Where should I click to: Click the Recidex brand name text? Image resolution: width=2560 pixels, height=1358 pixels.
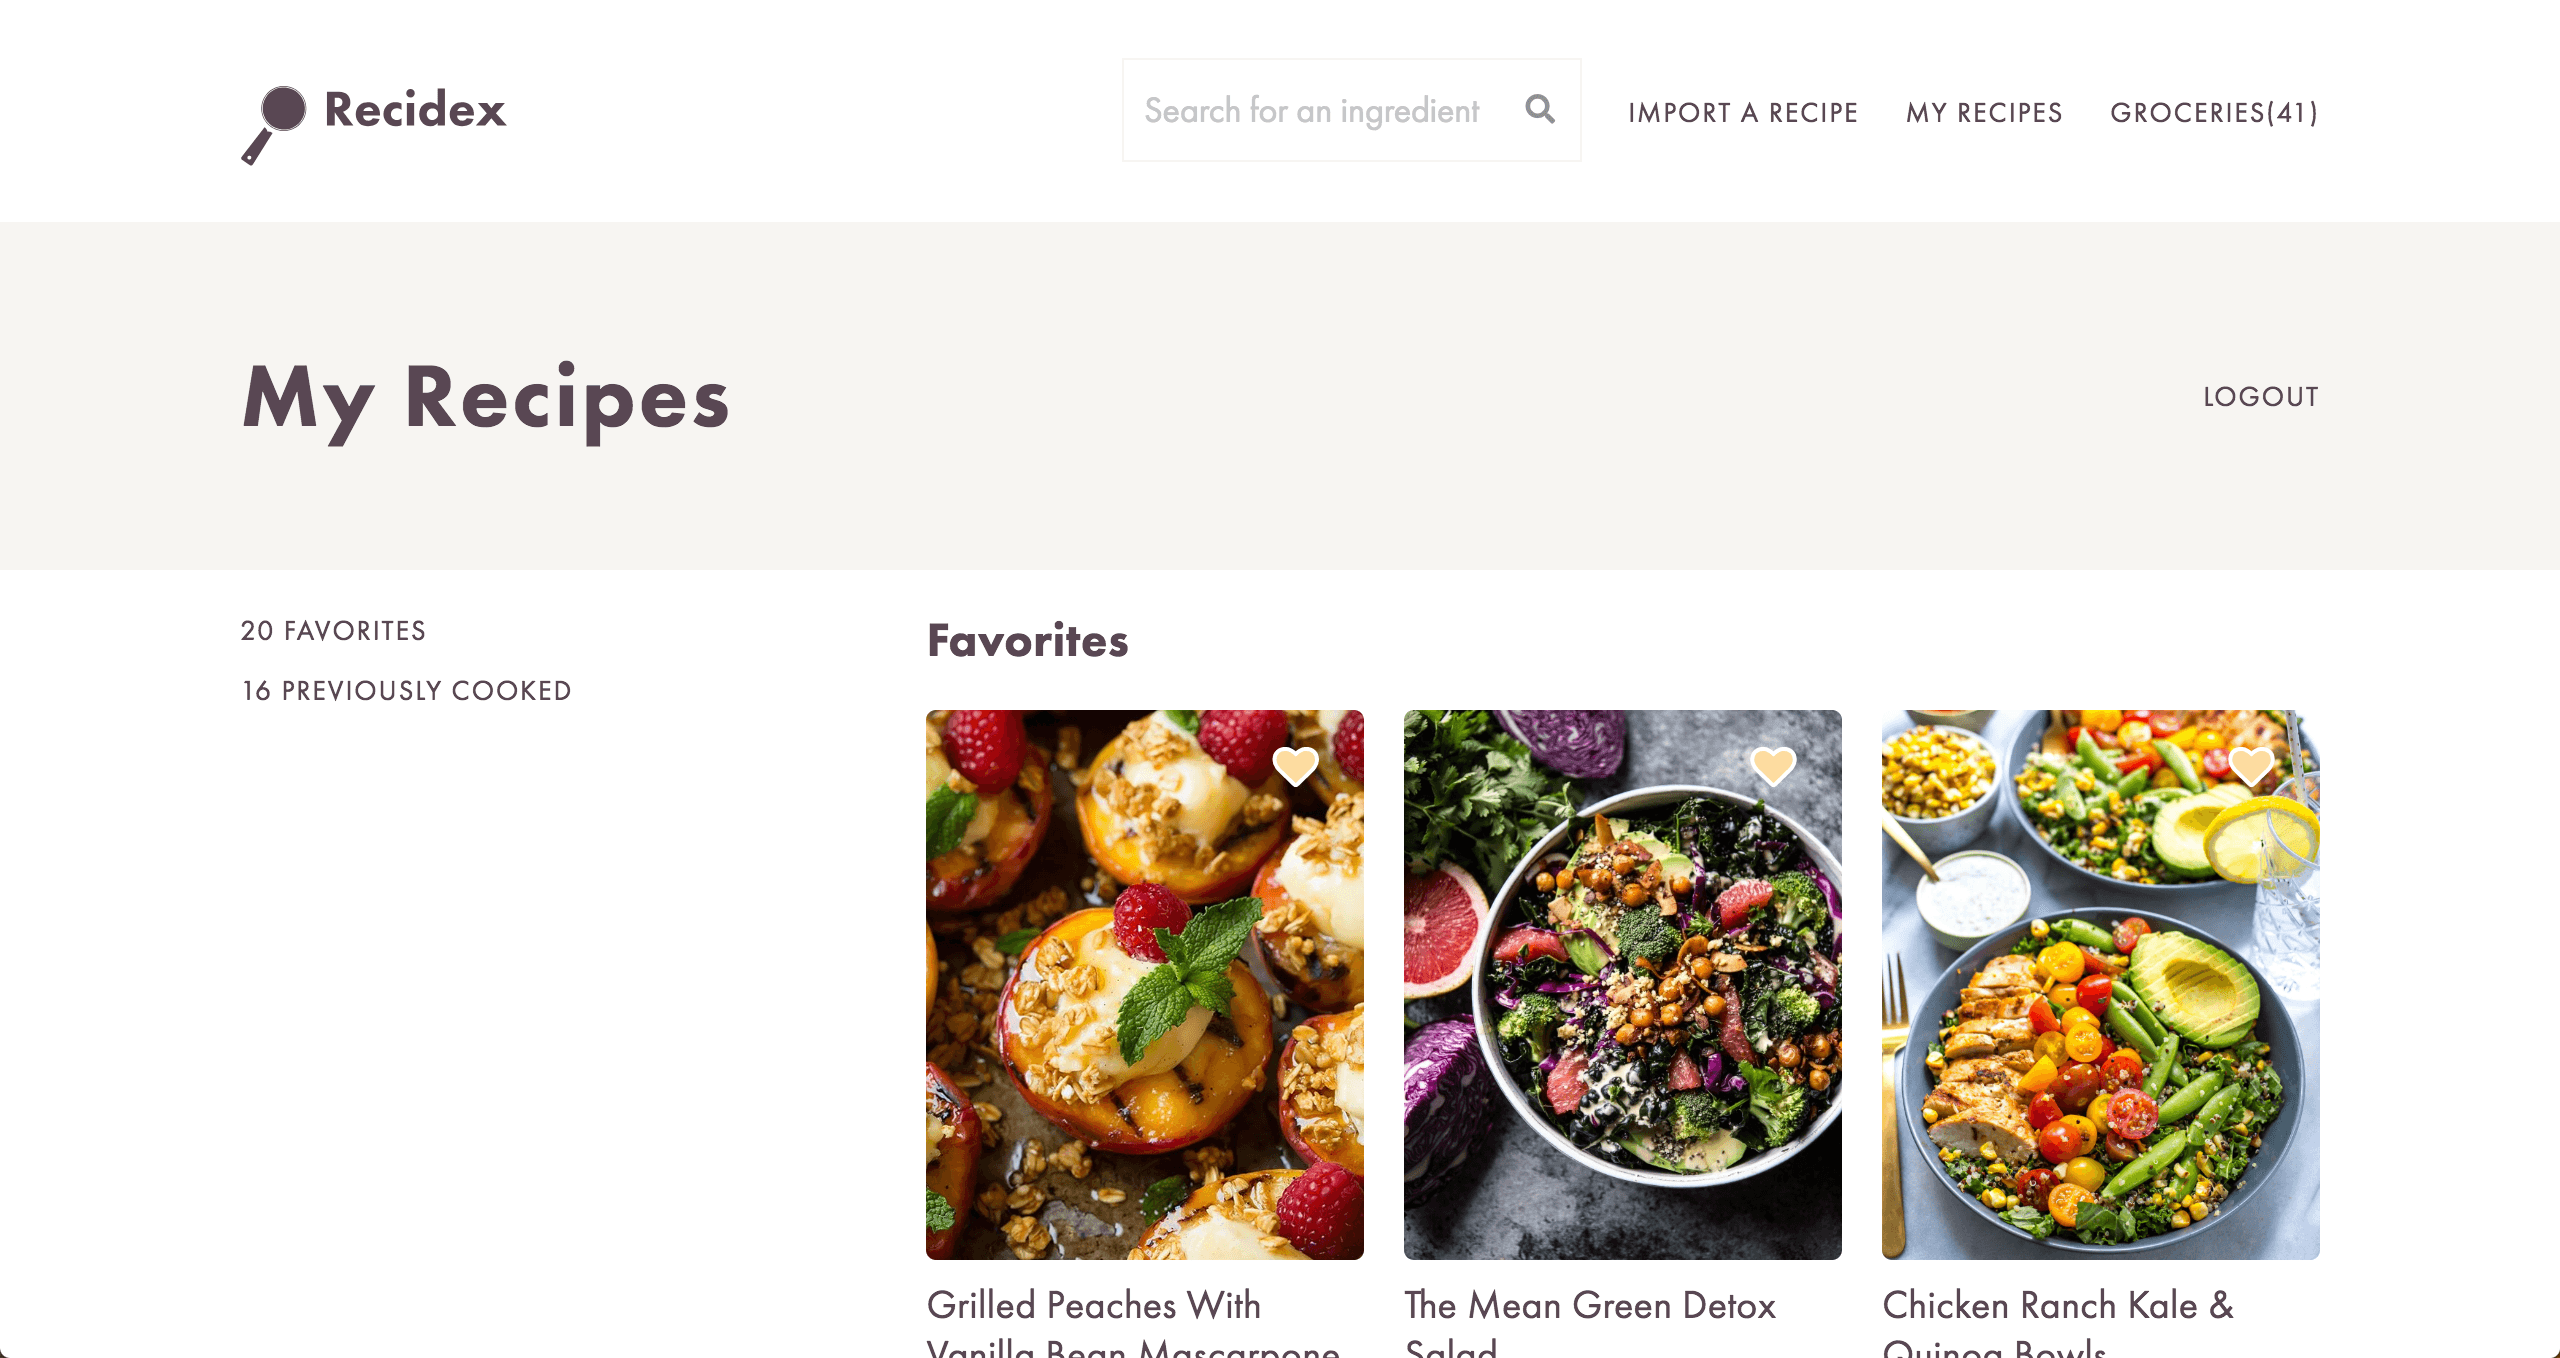pos(415,110)
